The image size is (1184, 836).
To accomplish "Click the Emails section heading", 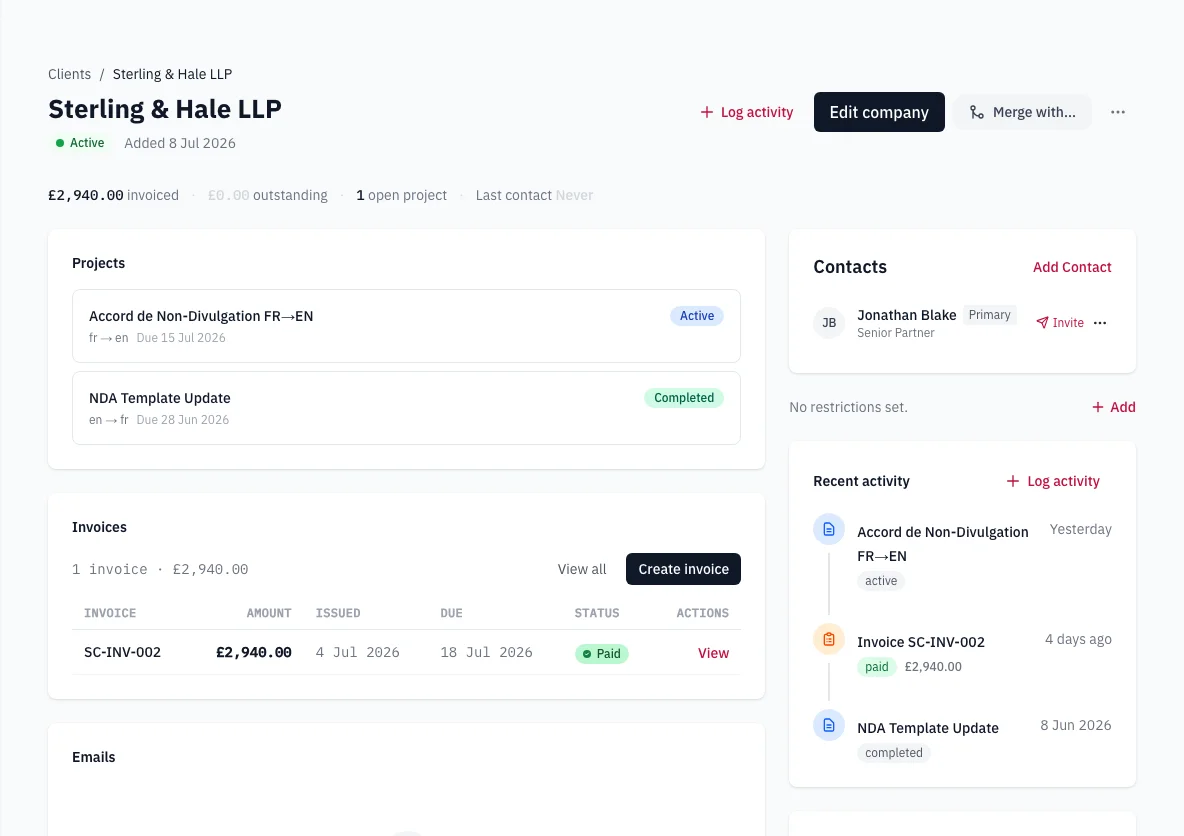I will click(94, 757).
